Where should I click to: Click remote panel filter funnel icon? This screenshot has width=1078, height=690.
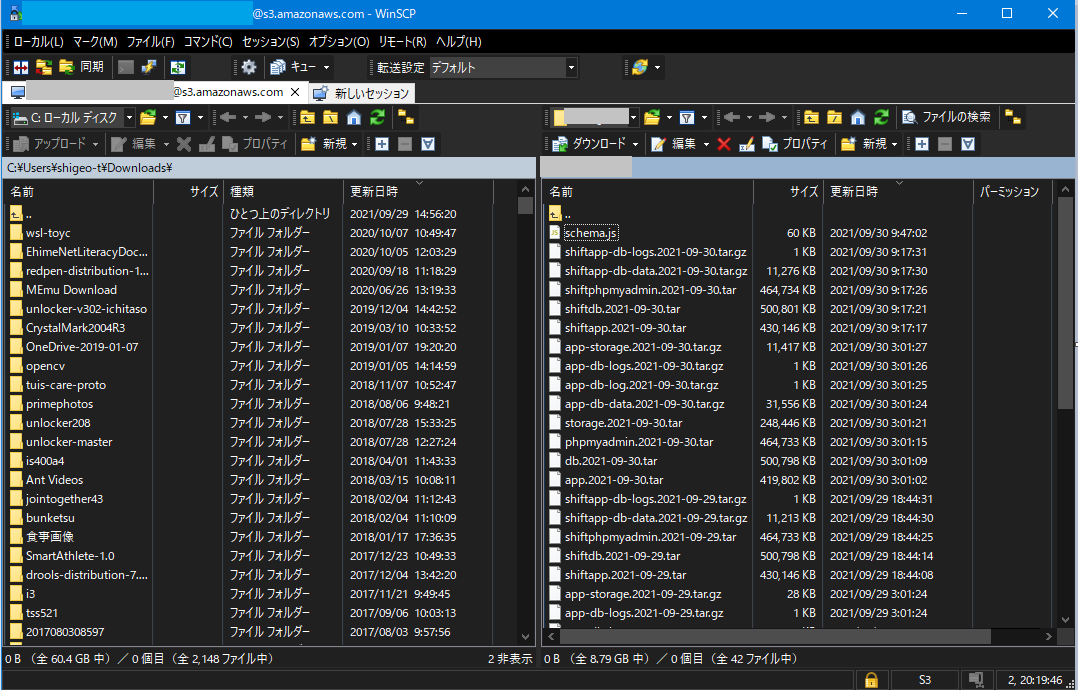click(x=687, y=118)
